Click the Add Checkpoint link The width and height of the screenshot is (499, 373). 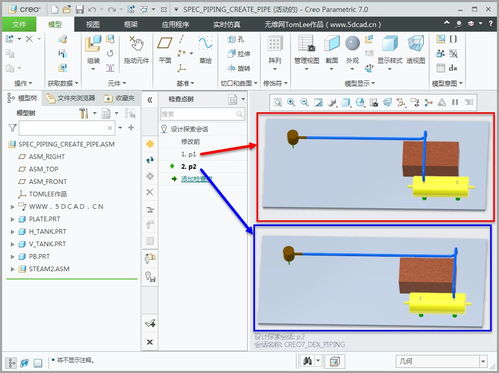click(196, 179)
